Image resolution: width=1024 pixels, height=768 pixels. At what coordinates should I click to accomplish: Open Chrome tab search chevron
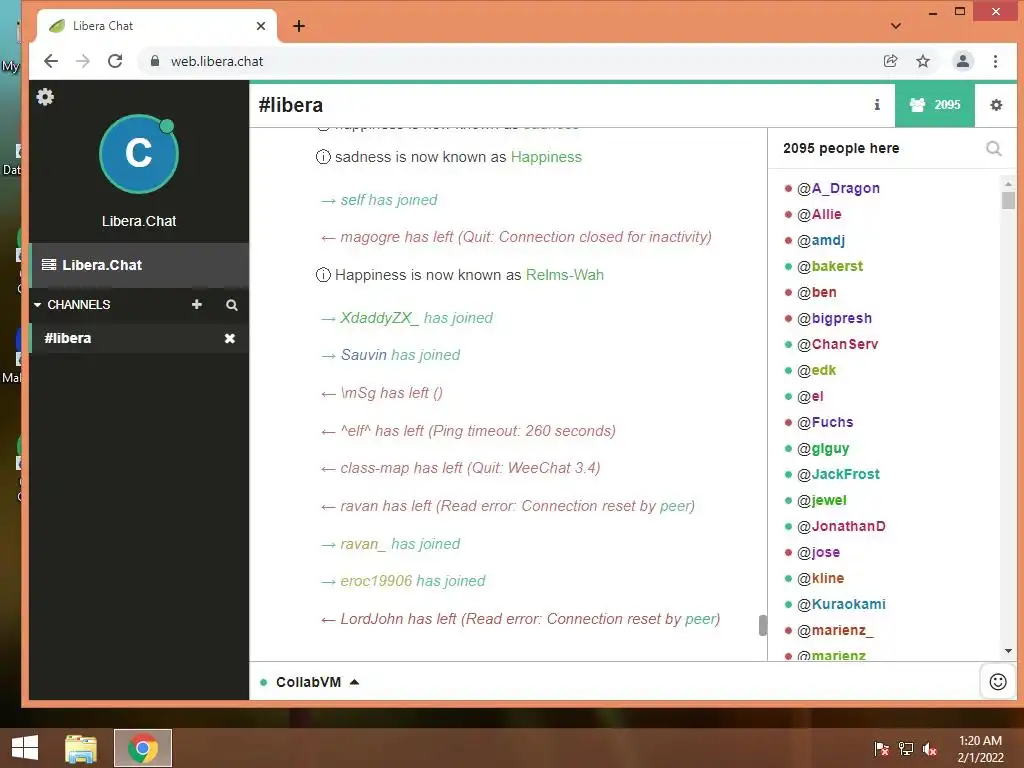(896, 26)
